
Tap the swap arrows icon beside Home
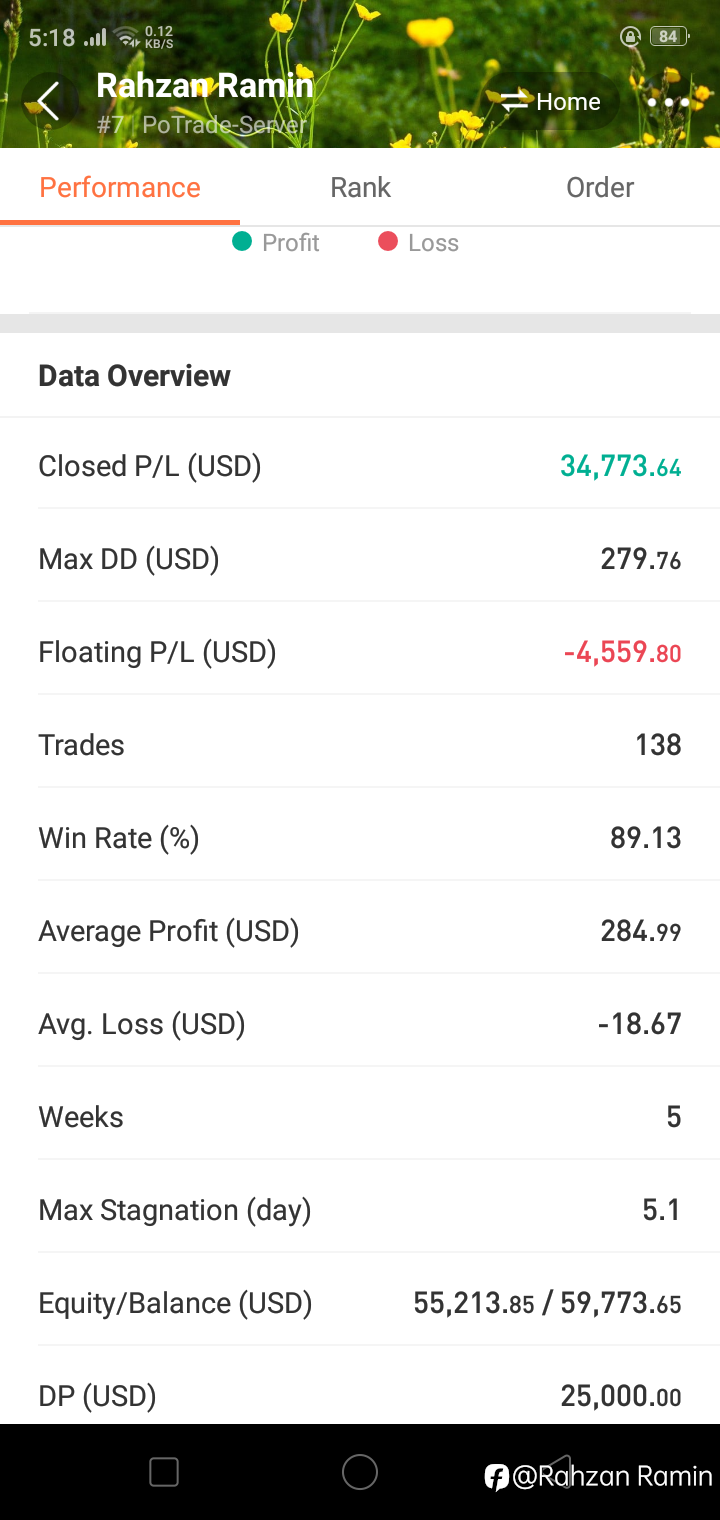tap(514, 102)
